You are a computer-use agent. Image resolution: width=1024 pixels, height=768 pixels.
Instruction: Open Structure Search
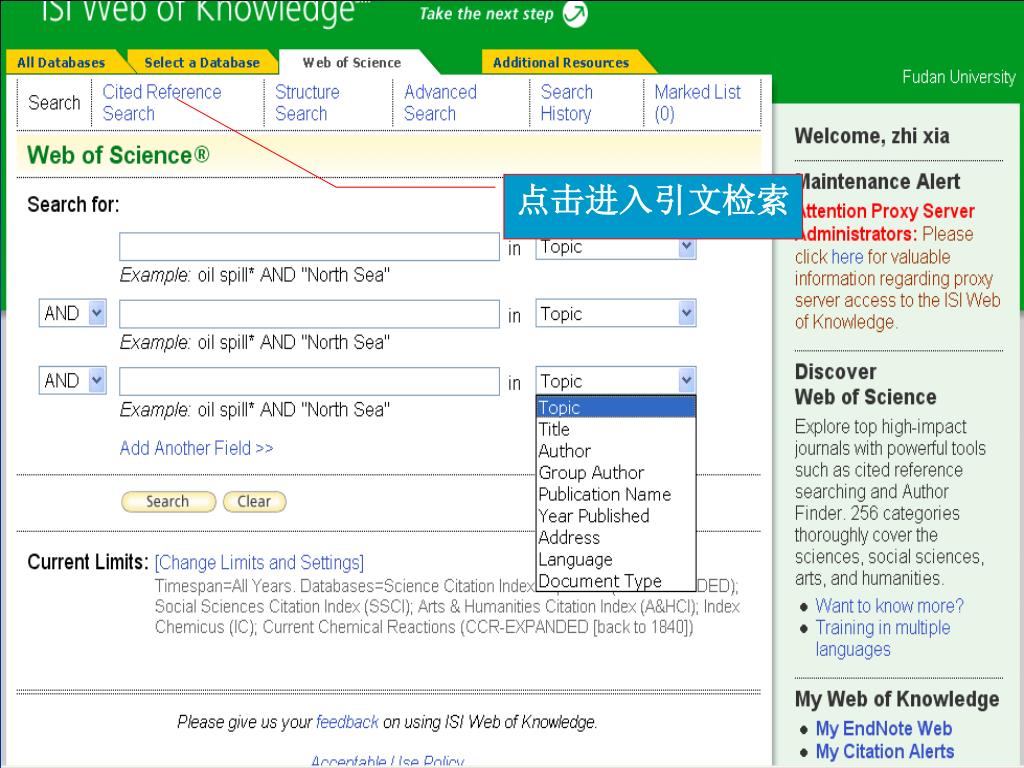pyautogui.click(x=307, y=103)
